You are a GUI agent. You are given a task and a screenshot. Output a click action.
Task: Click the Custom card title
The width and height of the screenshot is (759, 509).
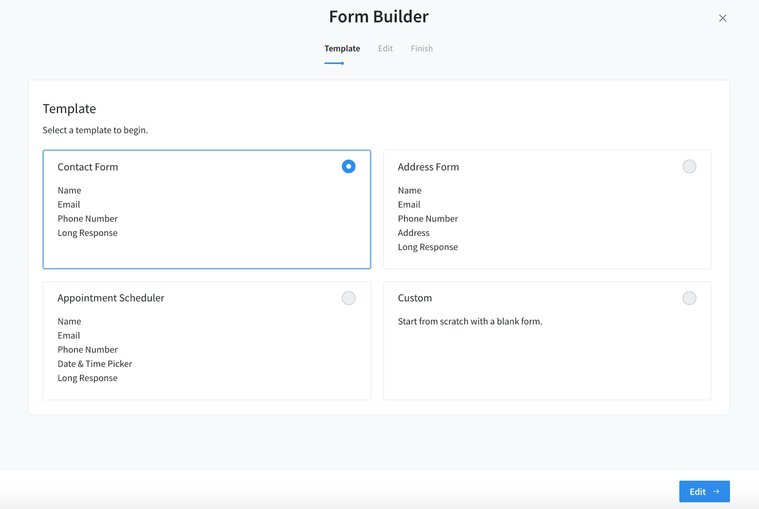(x=415, y=298)
